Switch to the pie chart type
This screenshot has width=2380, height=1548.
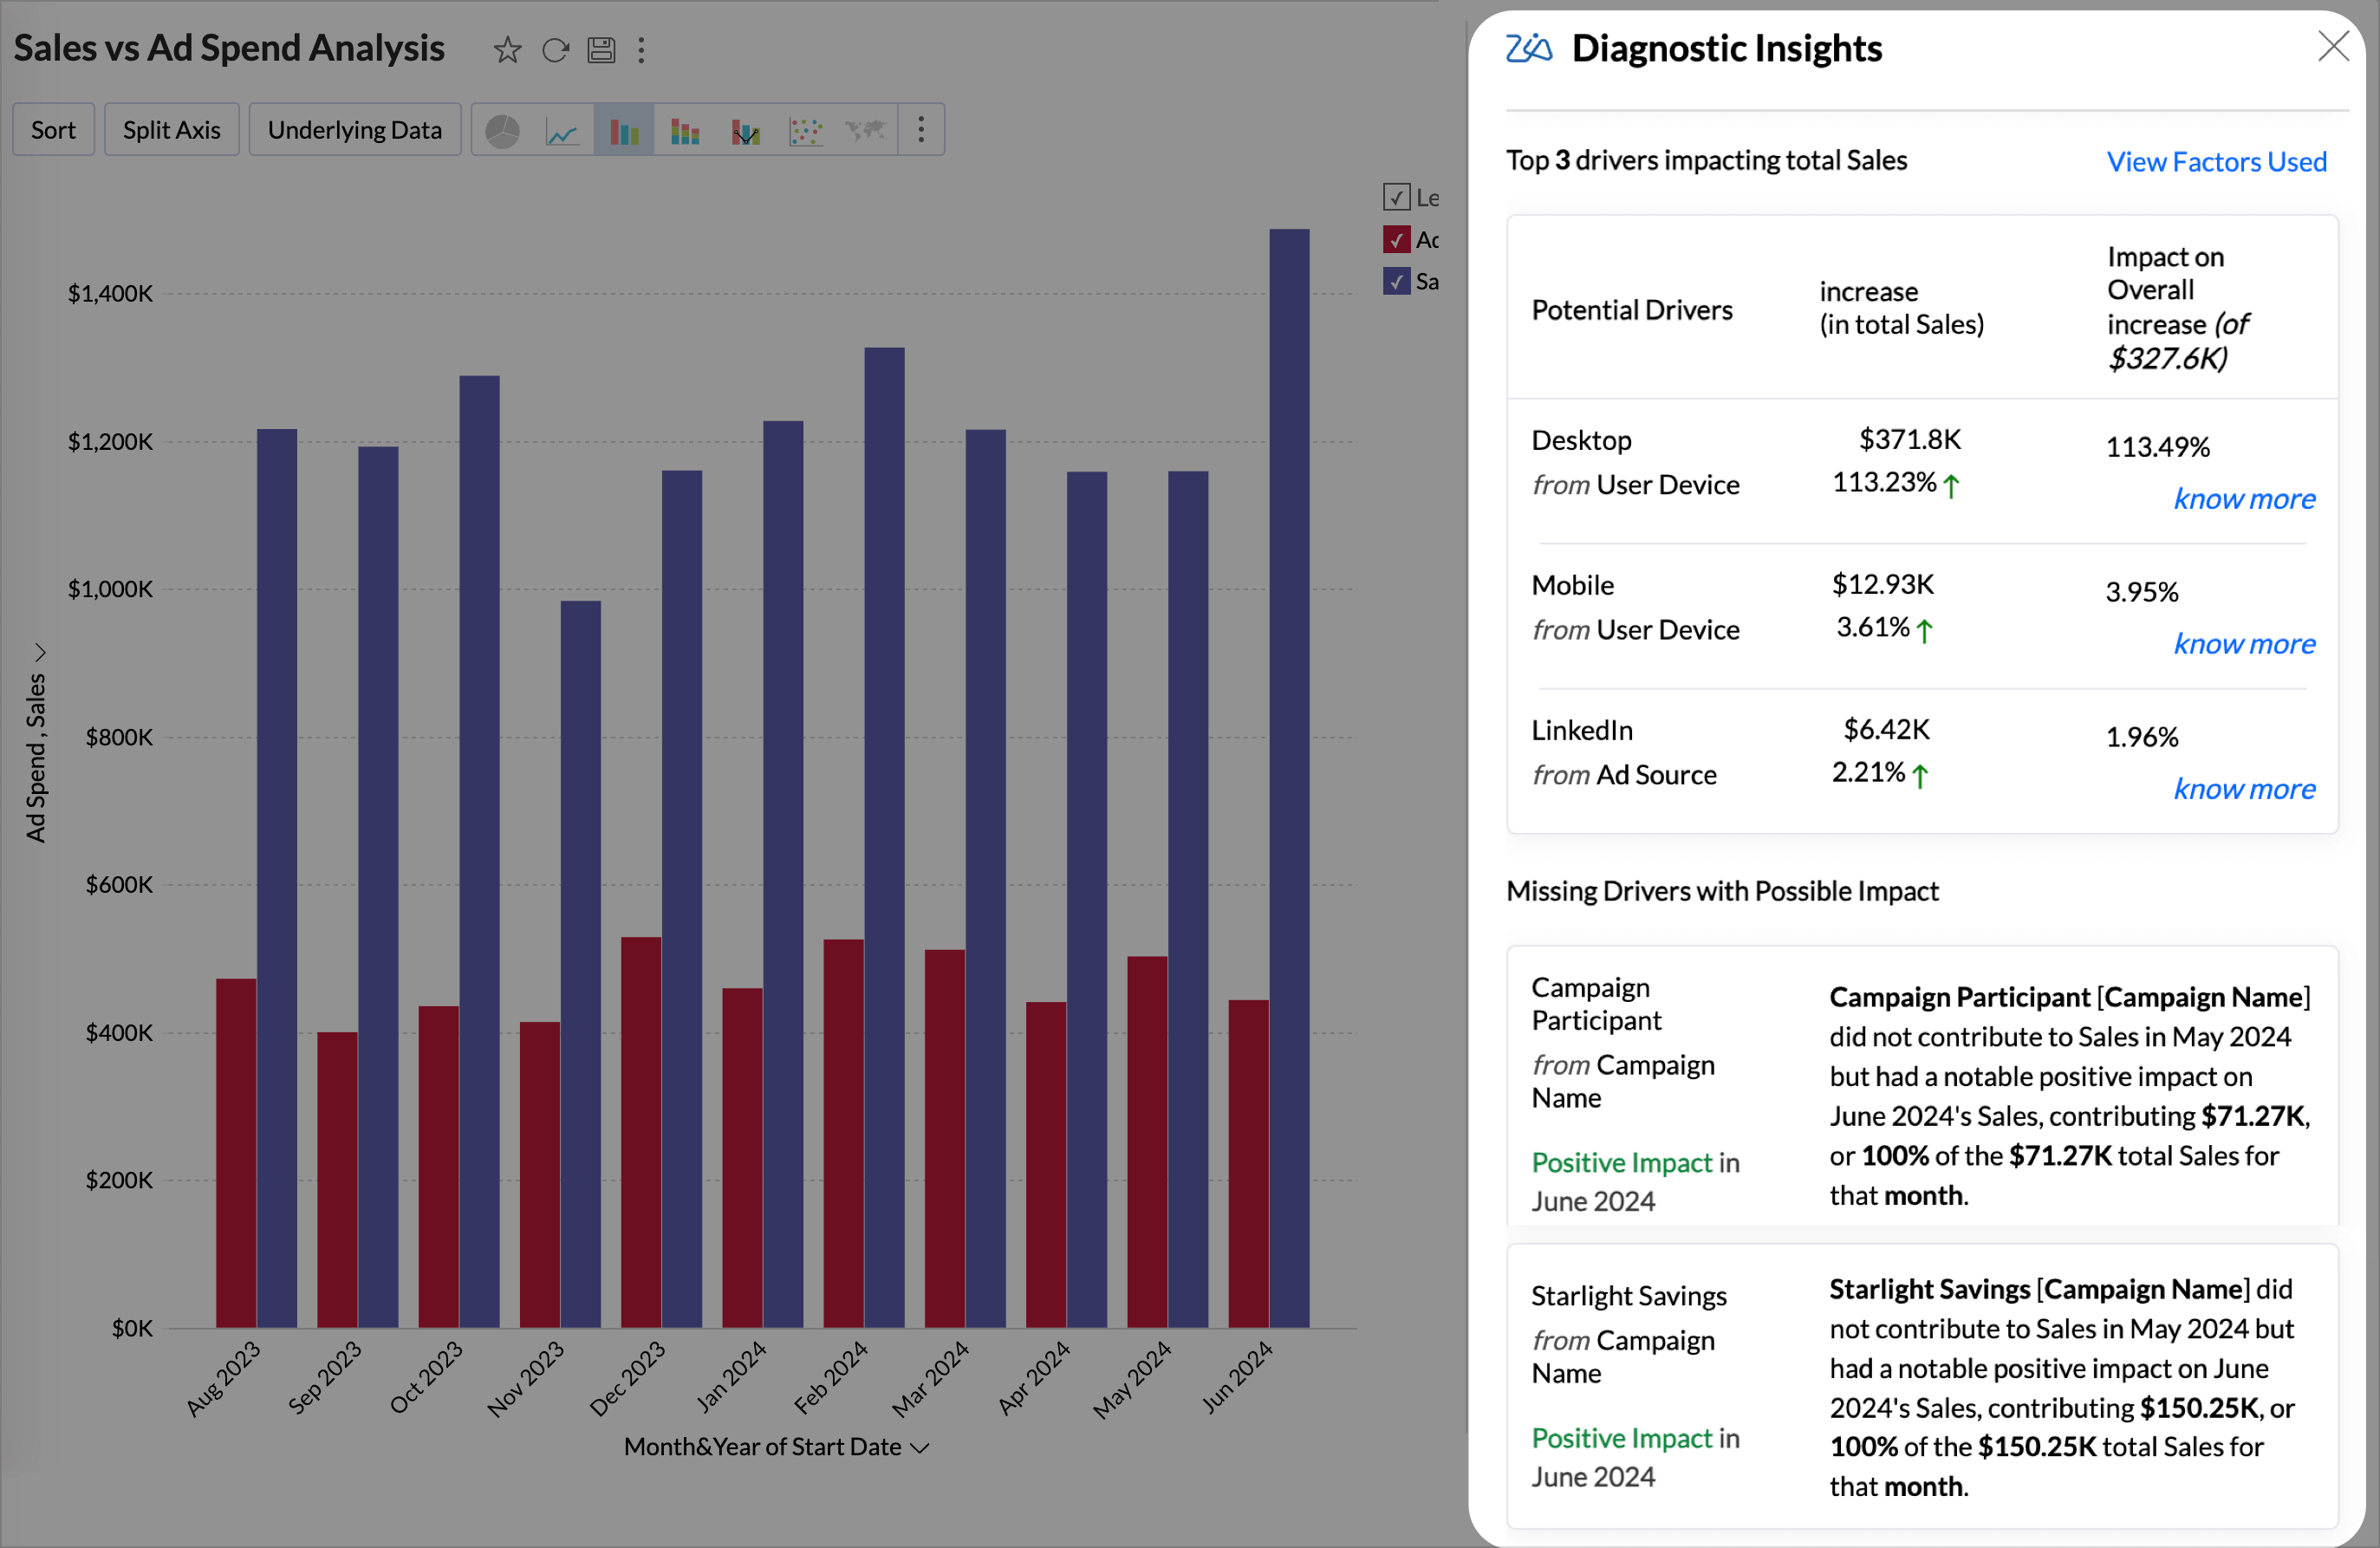tap(502, 131)
